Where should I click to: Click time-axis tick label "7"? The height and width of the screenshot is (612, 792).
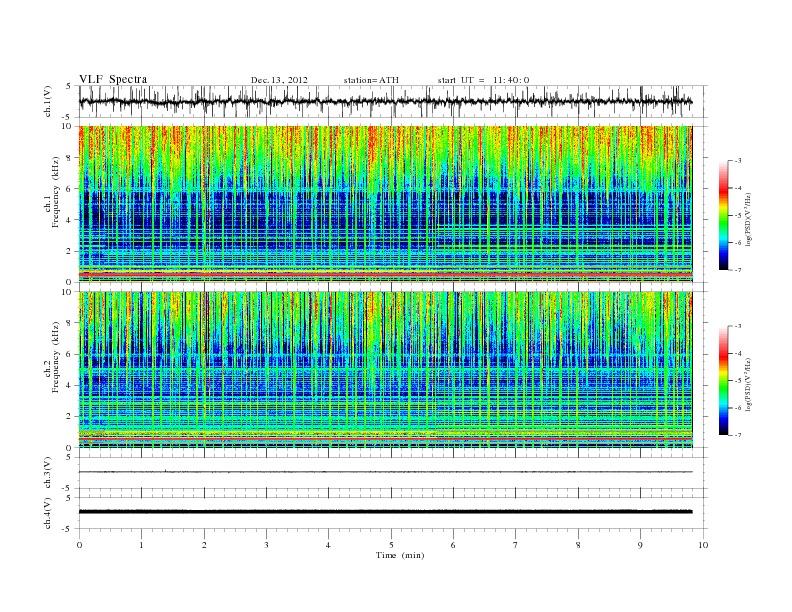pos(516,545)
